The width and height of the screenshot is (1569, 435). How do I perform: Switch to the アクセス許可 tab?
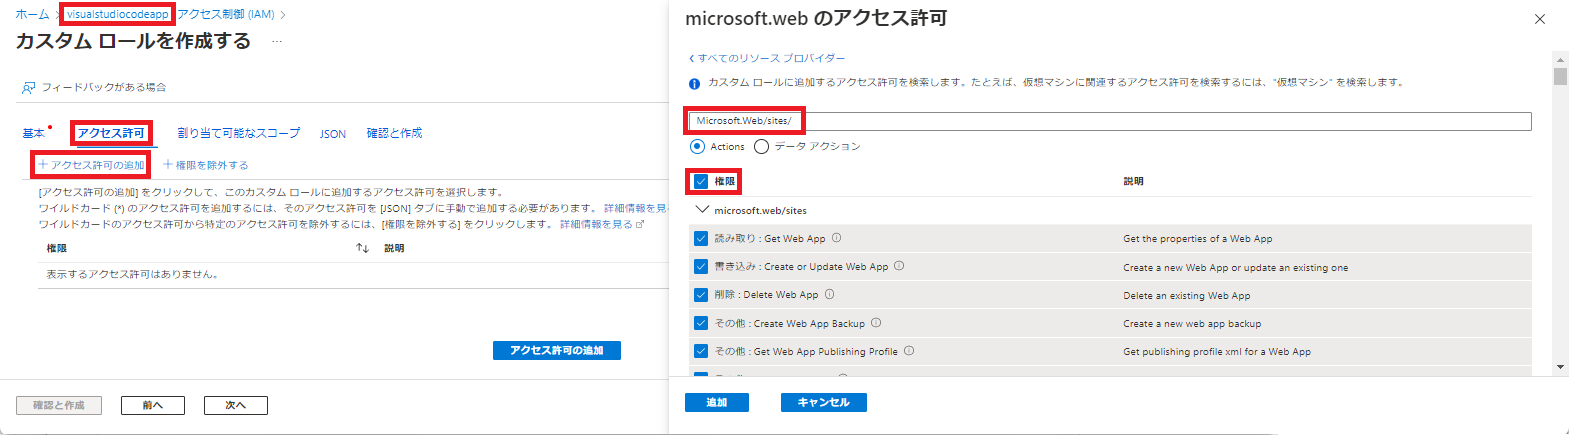(x=111, y=133)
